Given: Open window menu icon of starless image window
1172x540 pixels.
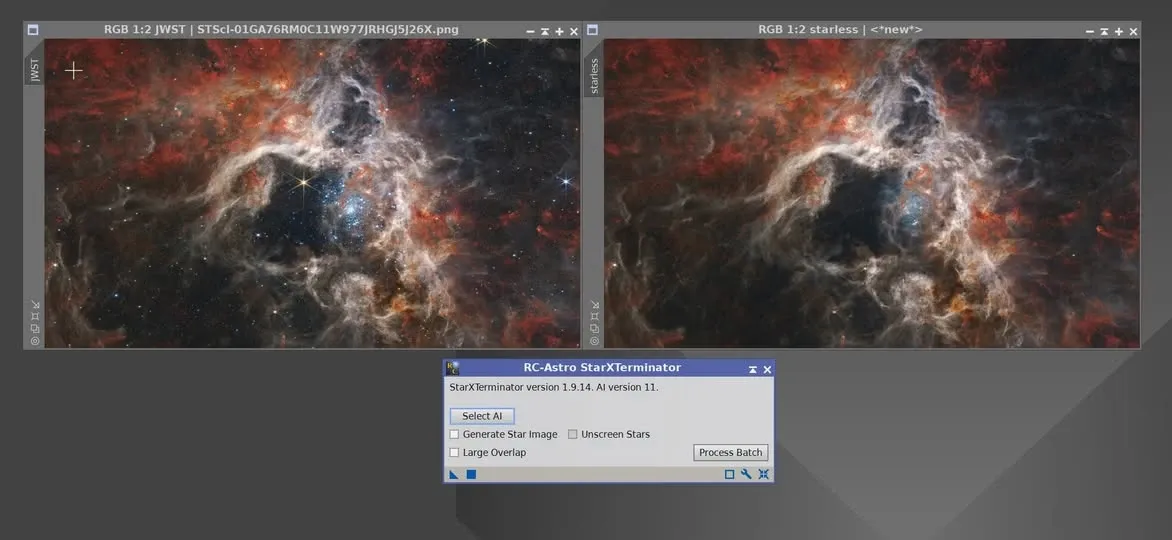Looking at the screenshot, I should point(592,30).
